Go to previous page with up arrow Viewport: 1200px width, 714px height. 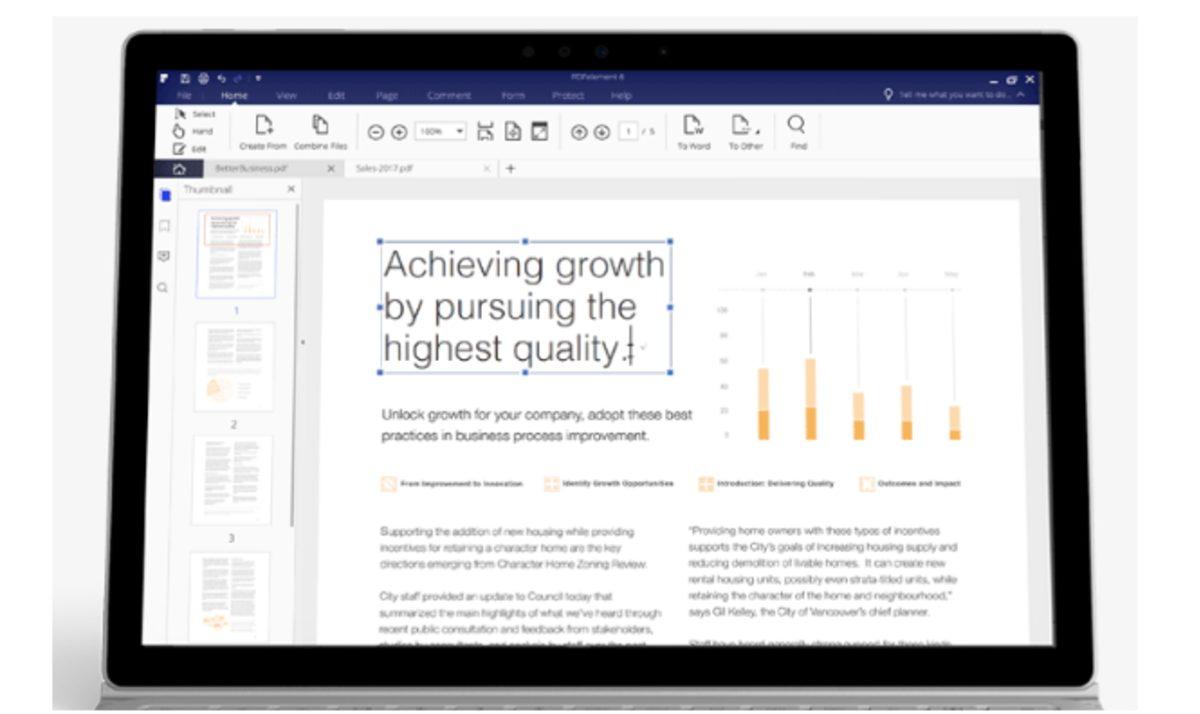pos(579,132)
